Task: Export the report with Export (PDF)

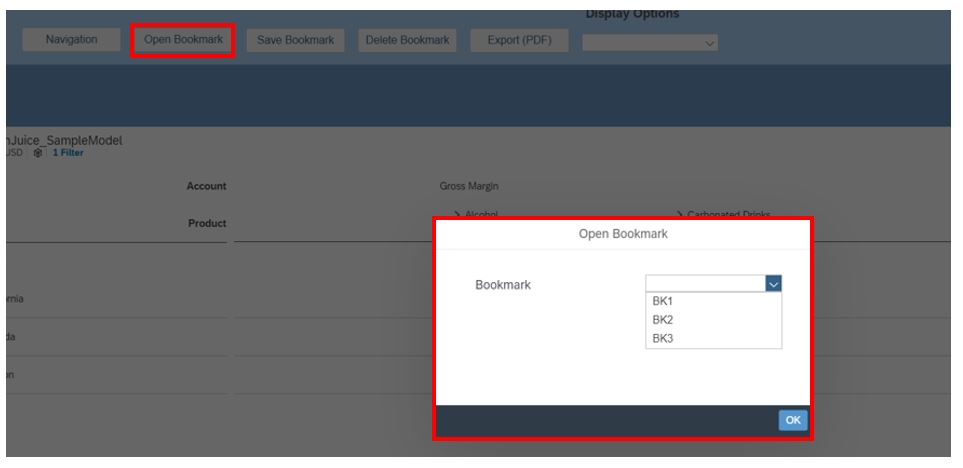Action: pyautogui.click(x=520, y=41)
